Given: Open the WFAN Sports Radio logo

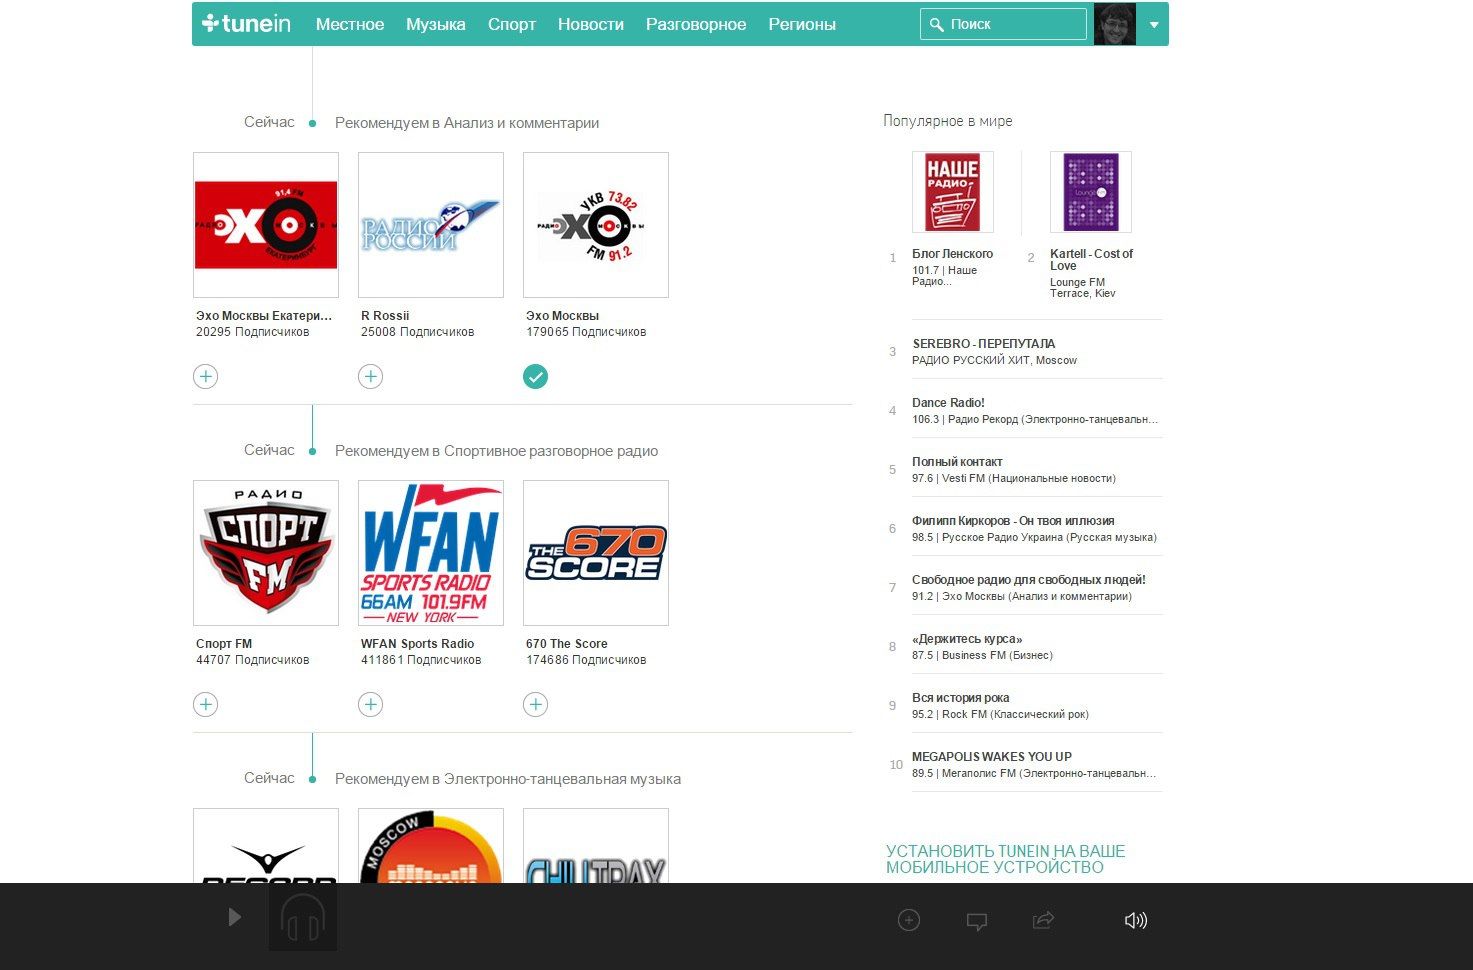Looking at the screenshot, I should tap(431, 553).
